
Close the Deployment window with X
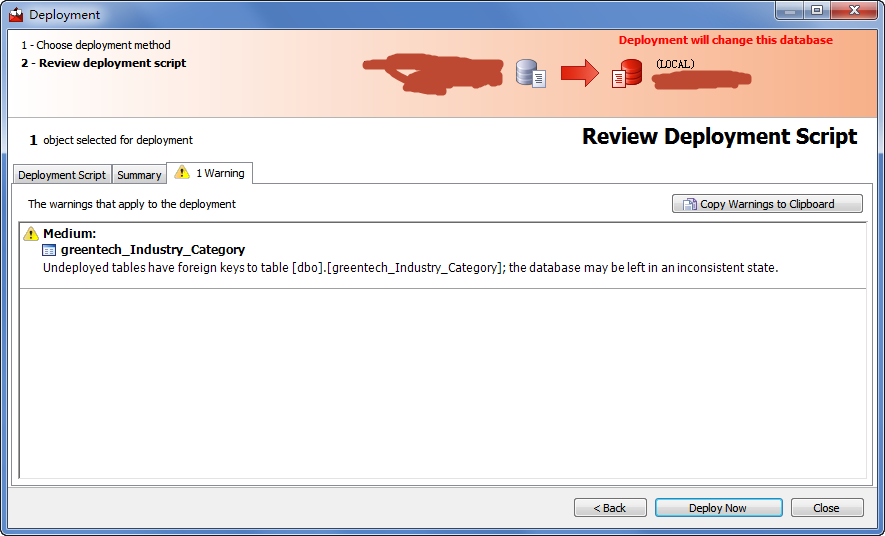[854, 11]
